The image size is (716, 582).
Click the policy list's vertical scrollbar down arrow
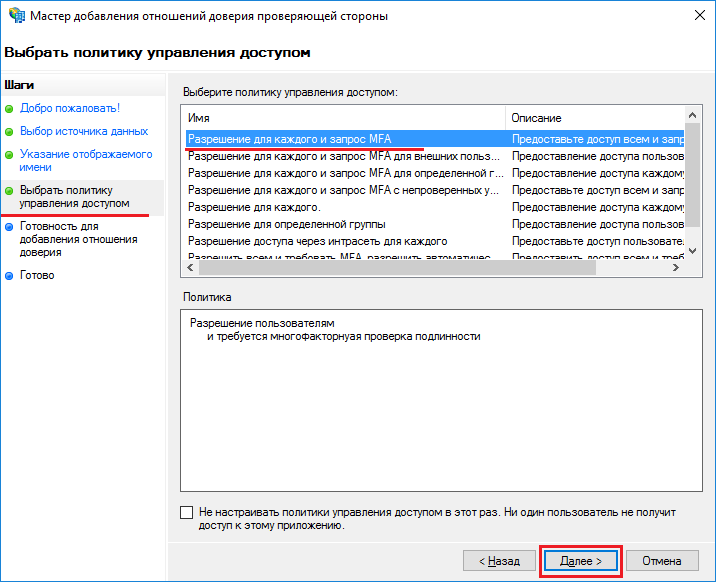click(694, 250)
